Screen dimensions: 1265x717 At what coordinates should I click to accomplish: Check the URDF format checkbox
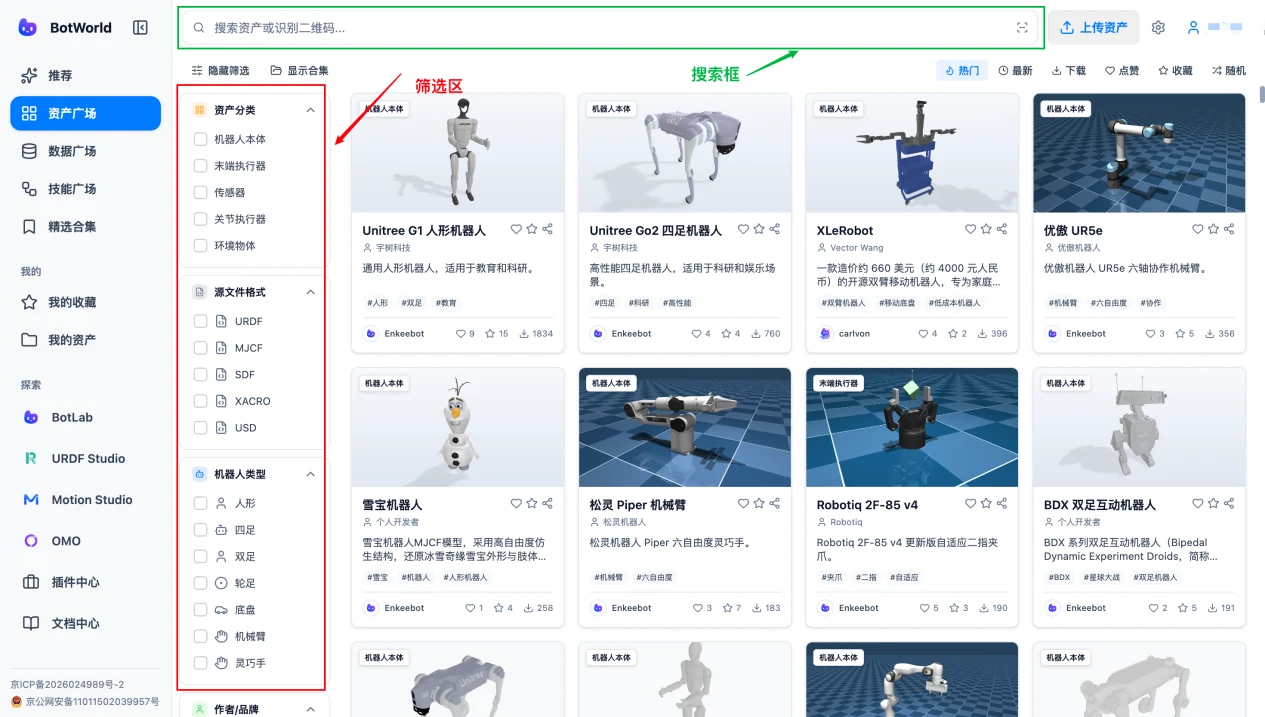coord(200,321)
